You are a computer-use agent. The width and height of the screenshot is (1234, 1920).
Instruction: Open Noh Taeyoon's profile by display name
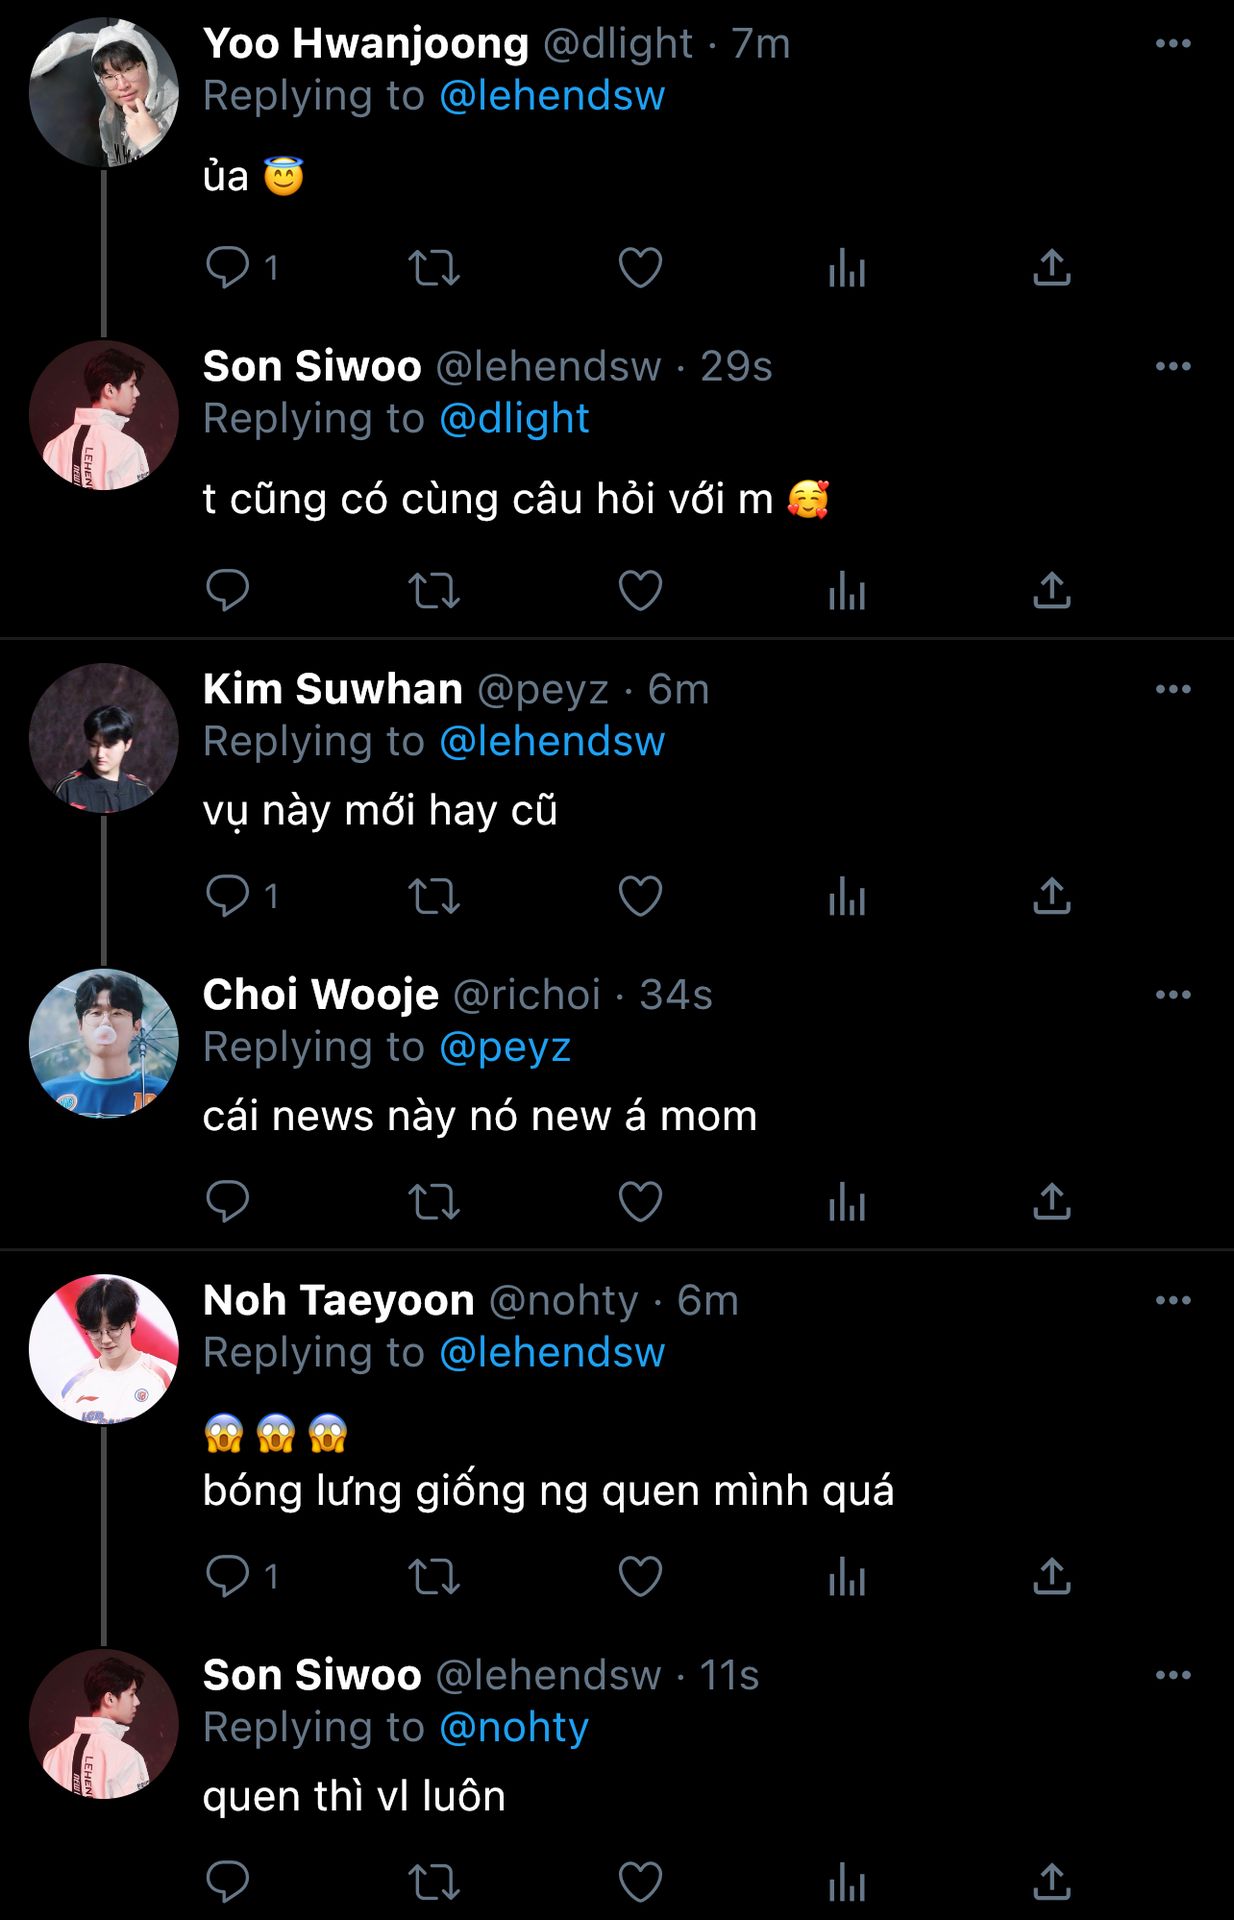pos(338,1300)
